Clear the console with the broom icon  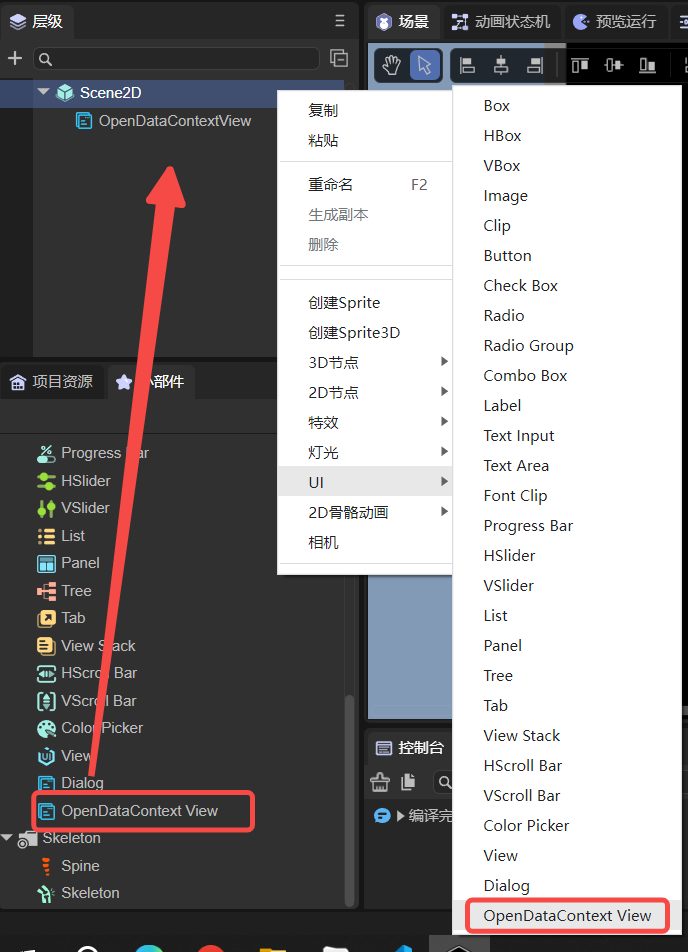tap(380, 782)
